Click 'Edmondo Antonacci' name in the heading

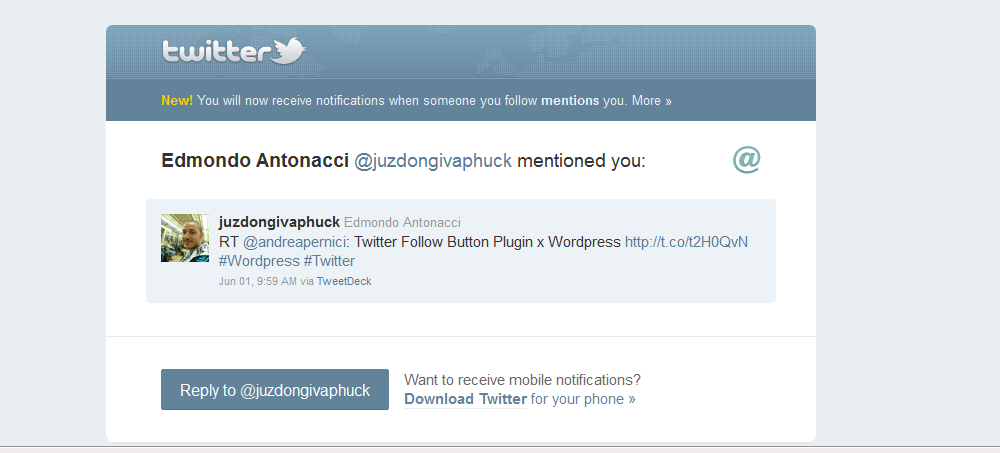tap(255, 161)
